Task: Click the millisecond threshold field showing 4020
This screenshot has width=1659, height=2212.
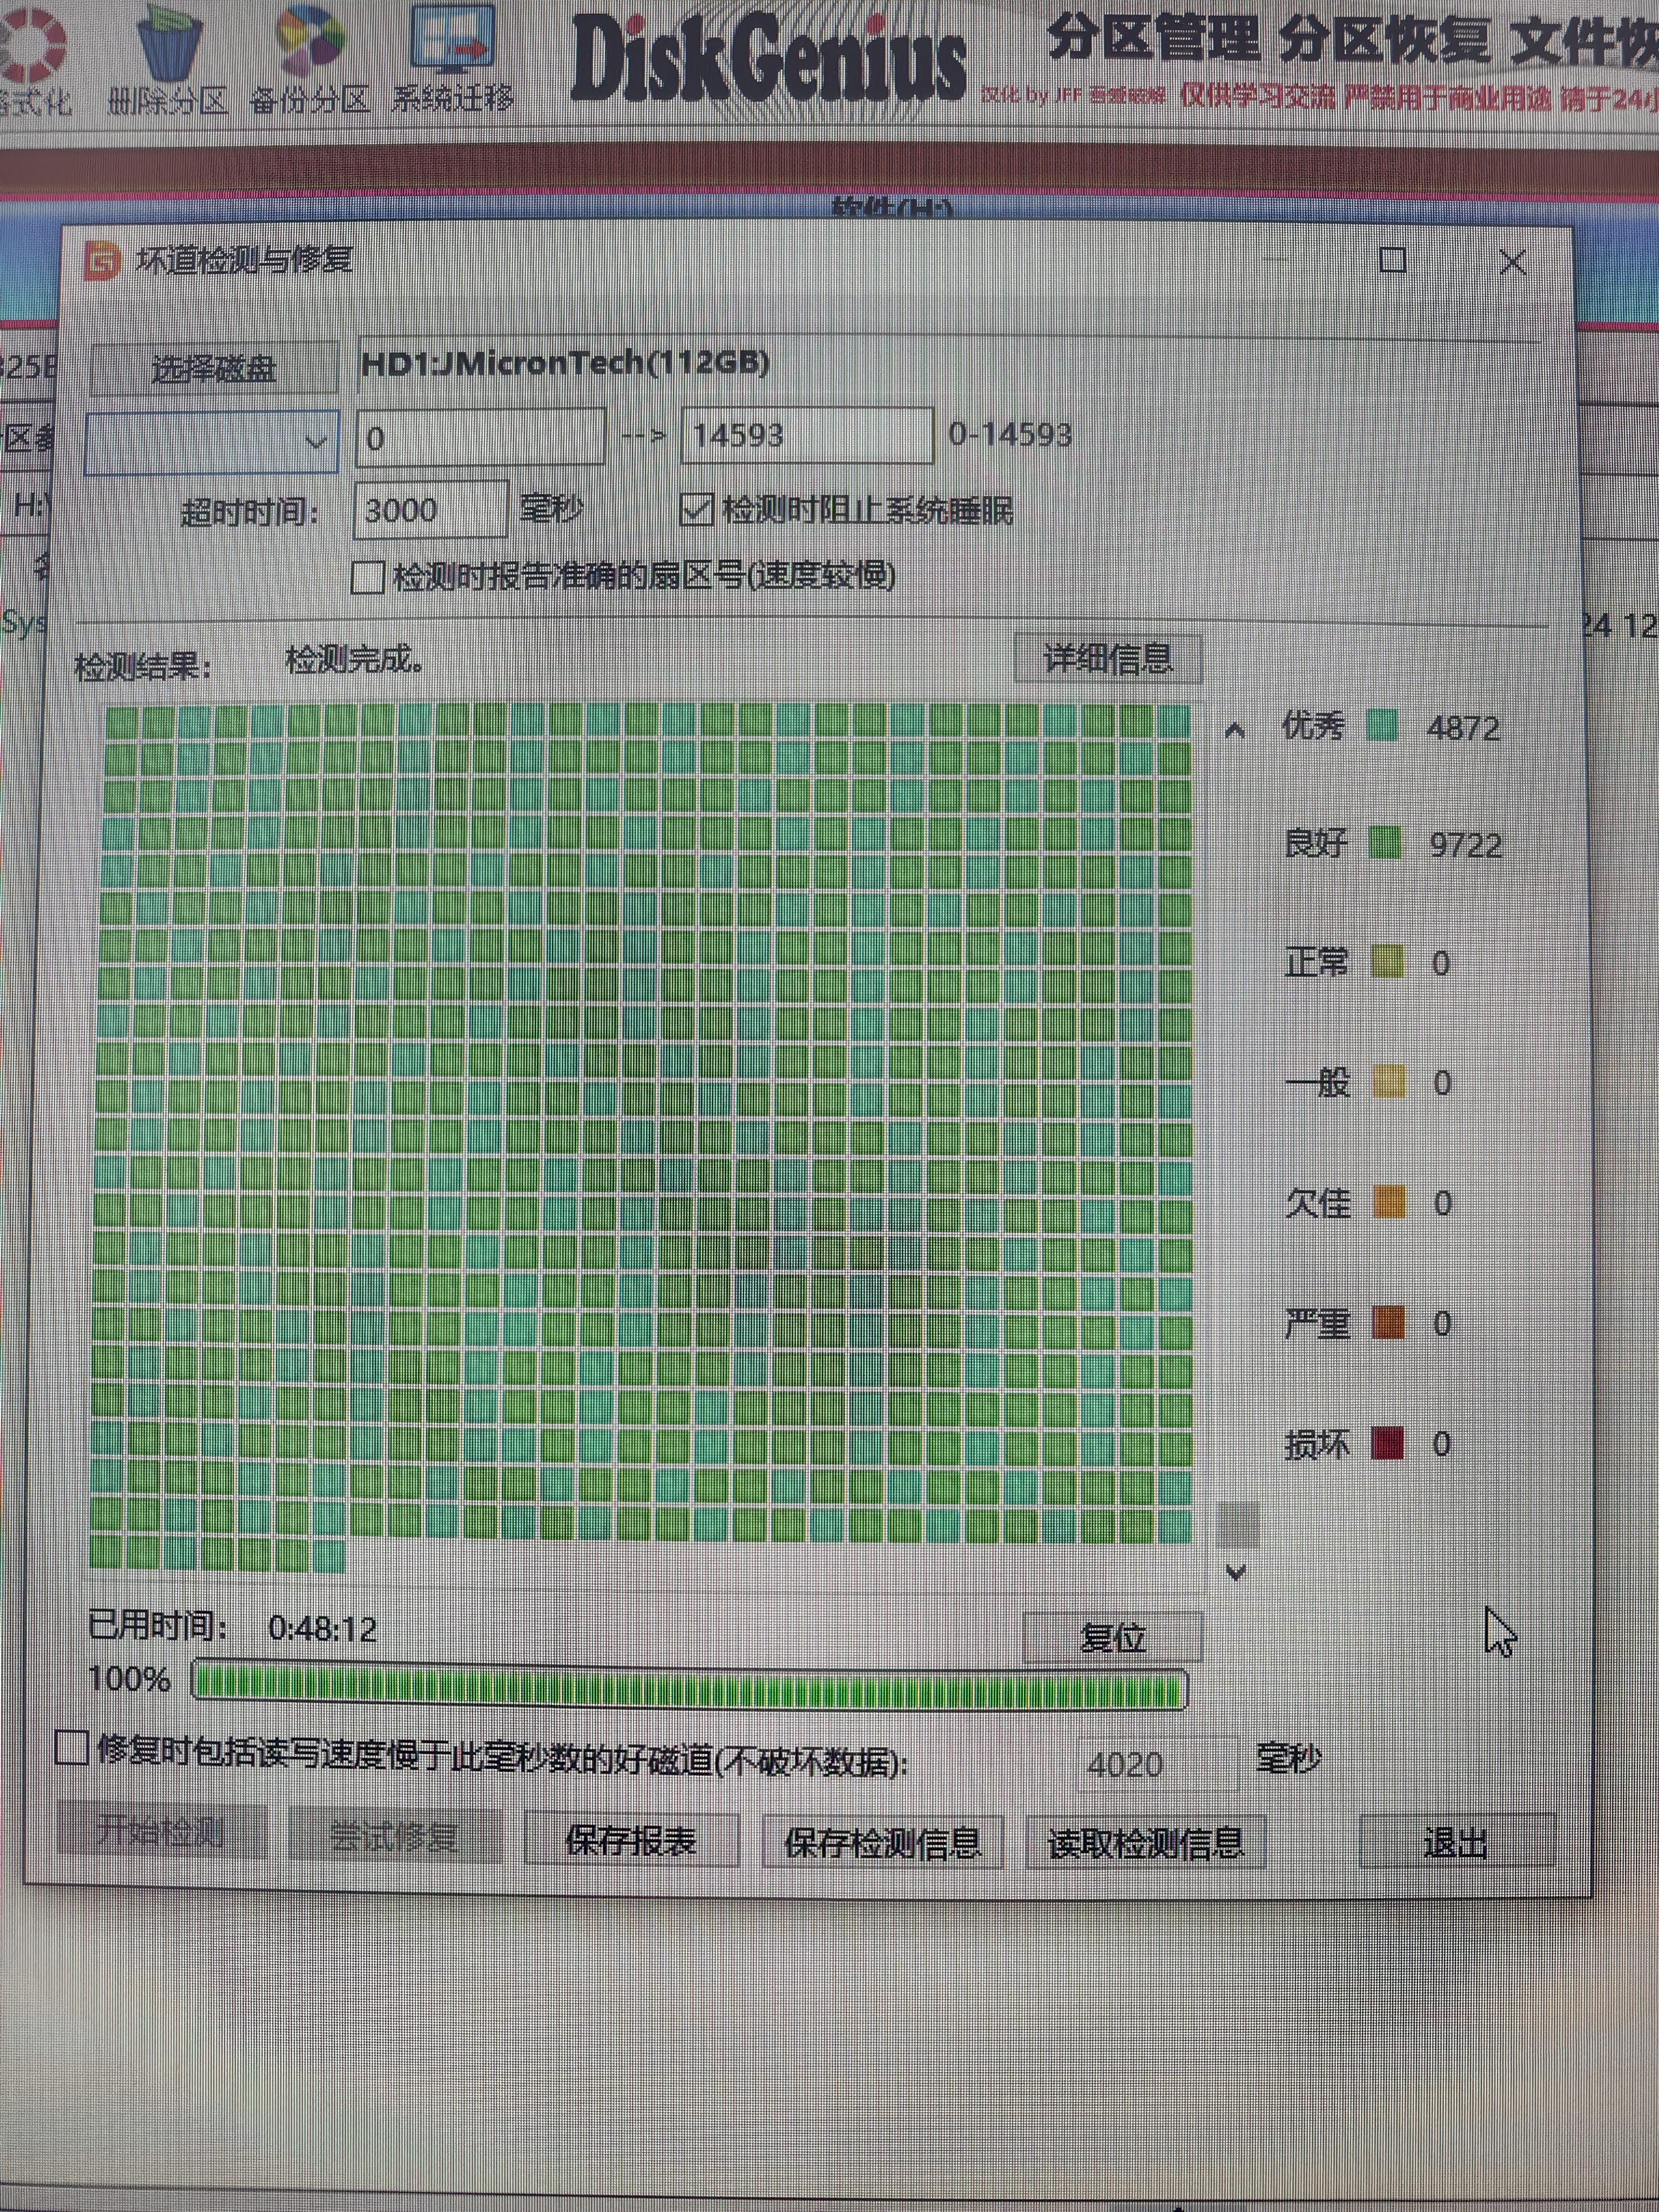Action: pyautogui.click(x=1157, y=1764)
